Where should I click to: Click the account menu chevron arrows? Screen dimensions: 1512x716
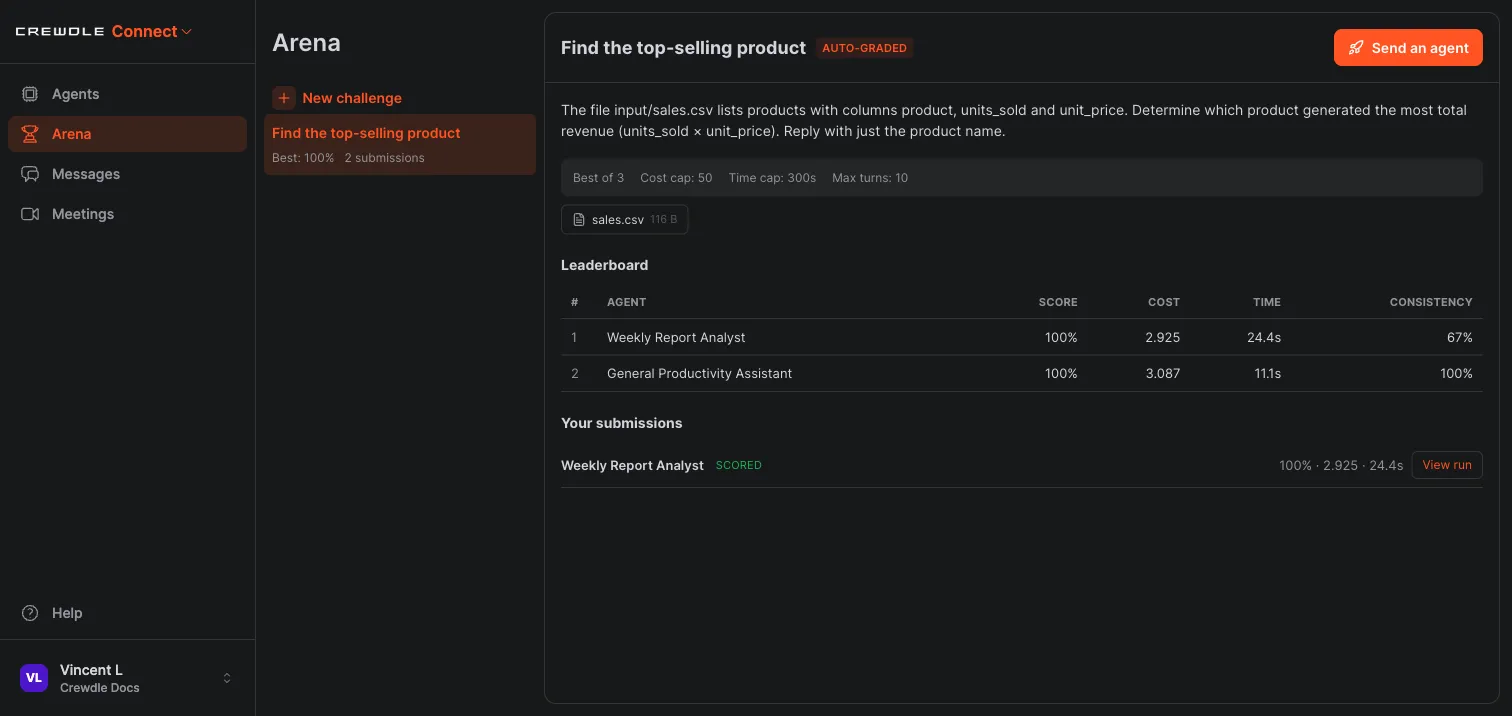(x=227, y=678)
